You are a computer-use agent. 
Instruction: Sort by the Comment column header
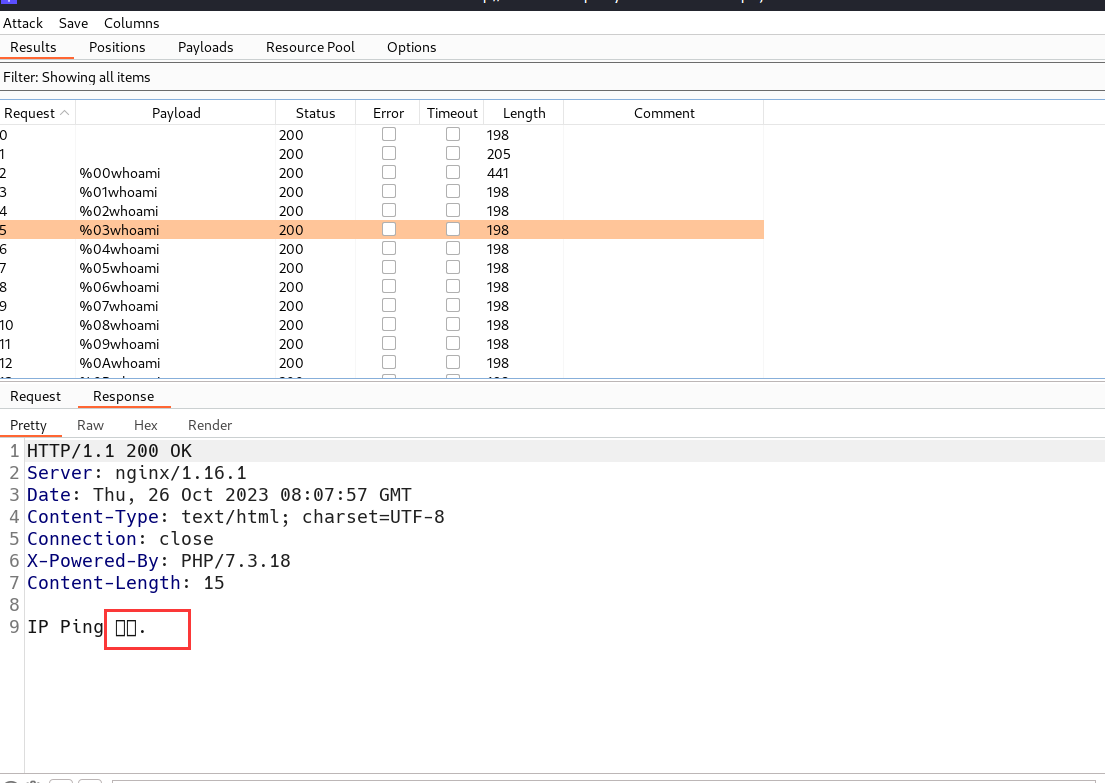click(x=664, y=113)
